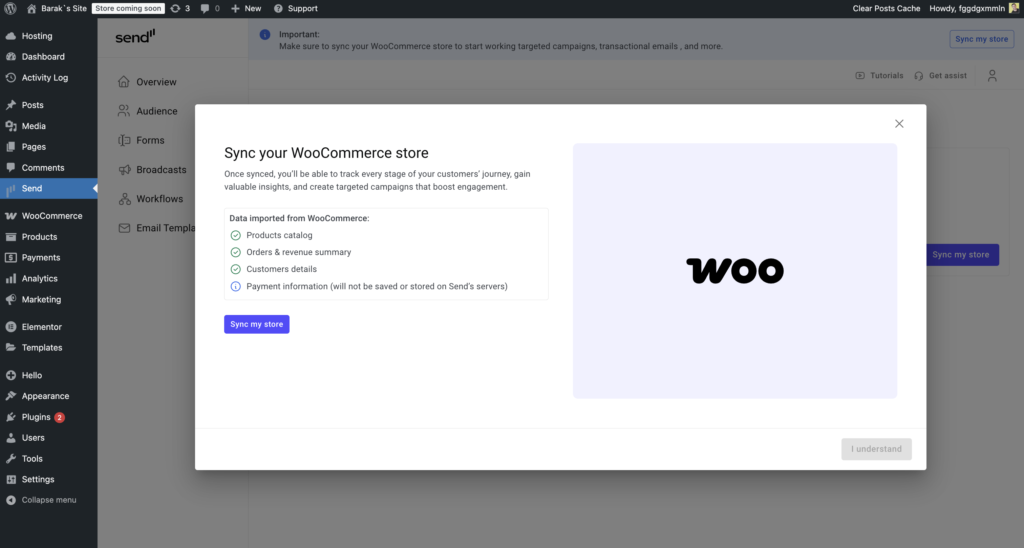Click the user profile icon in Send header
Image resolution: width=1024 pixels, height=548 pixels.
992,76
